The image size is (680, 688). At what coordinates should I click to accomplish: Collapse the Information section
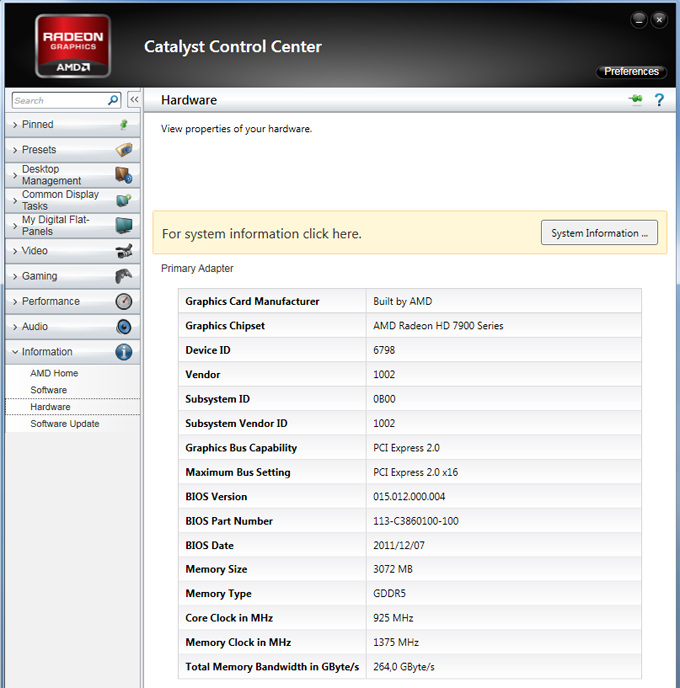[72, 352]
